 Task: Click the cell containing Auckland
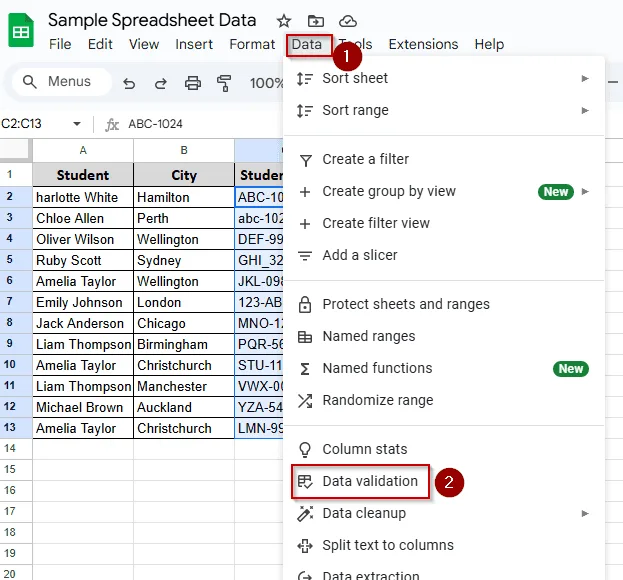point(184,407)
